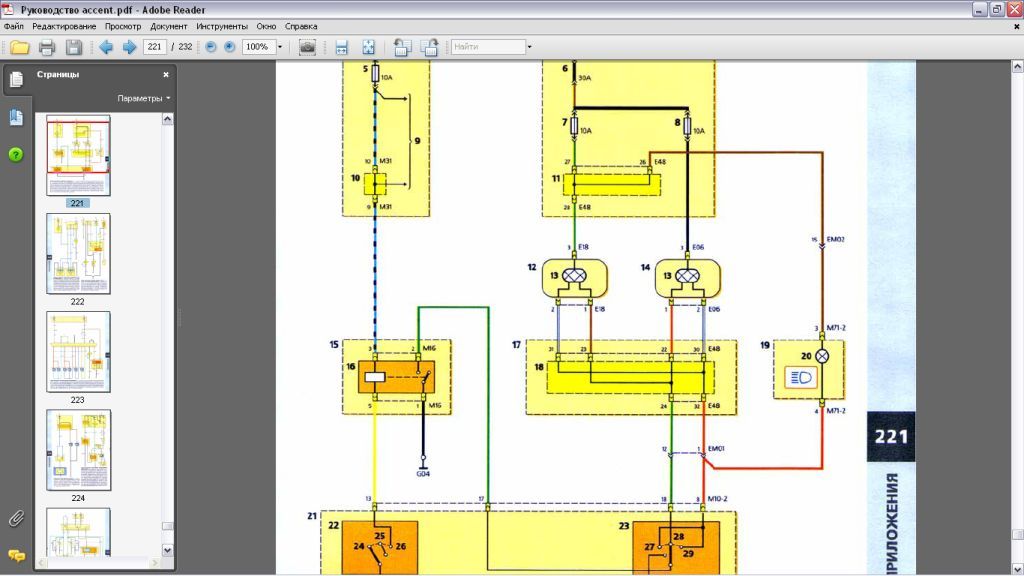
Task: Click the thumbnail panel scroll-up arrow
Action: [168, 120]
